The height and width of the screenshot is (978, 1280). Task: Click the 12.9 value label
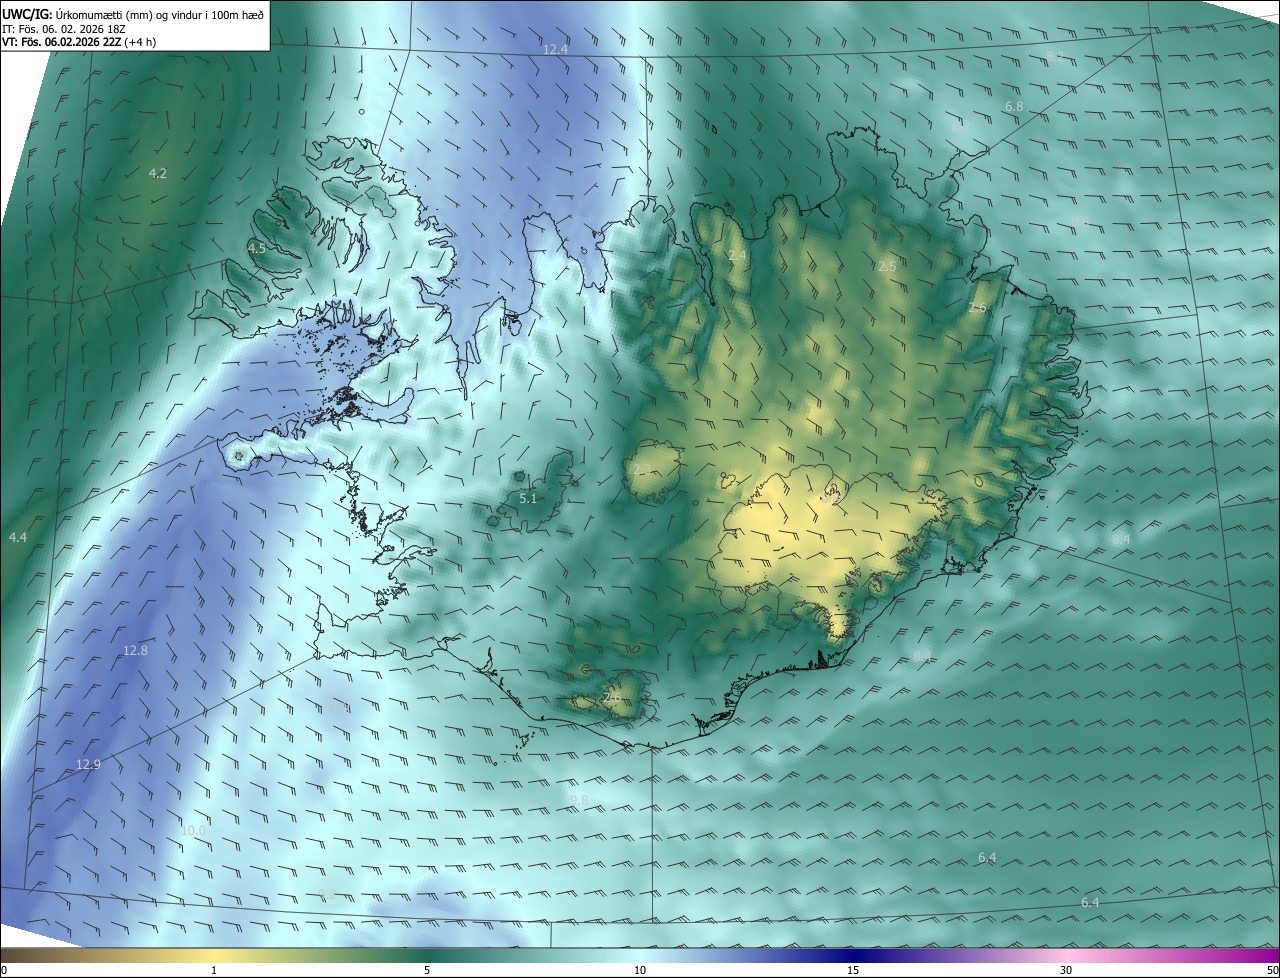(88, 764)
